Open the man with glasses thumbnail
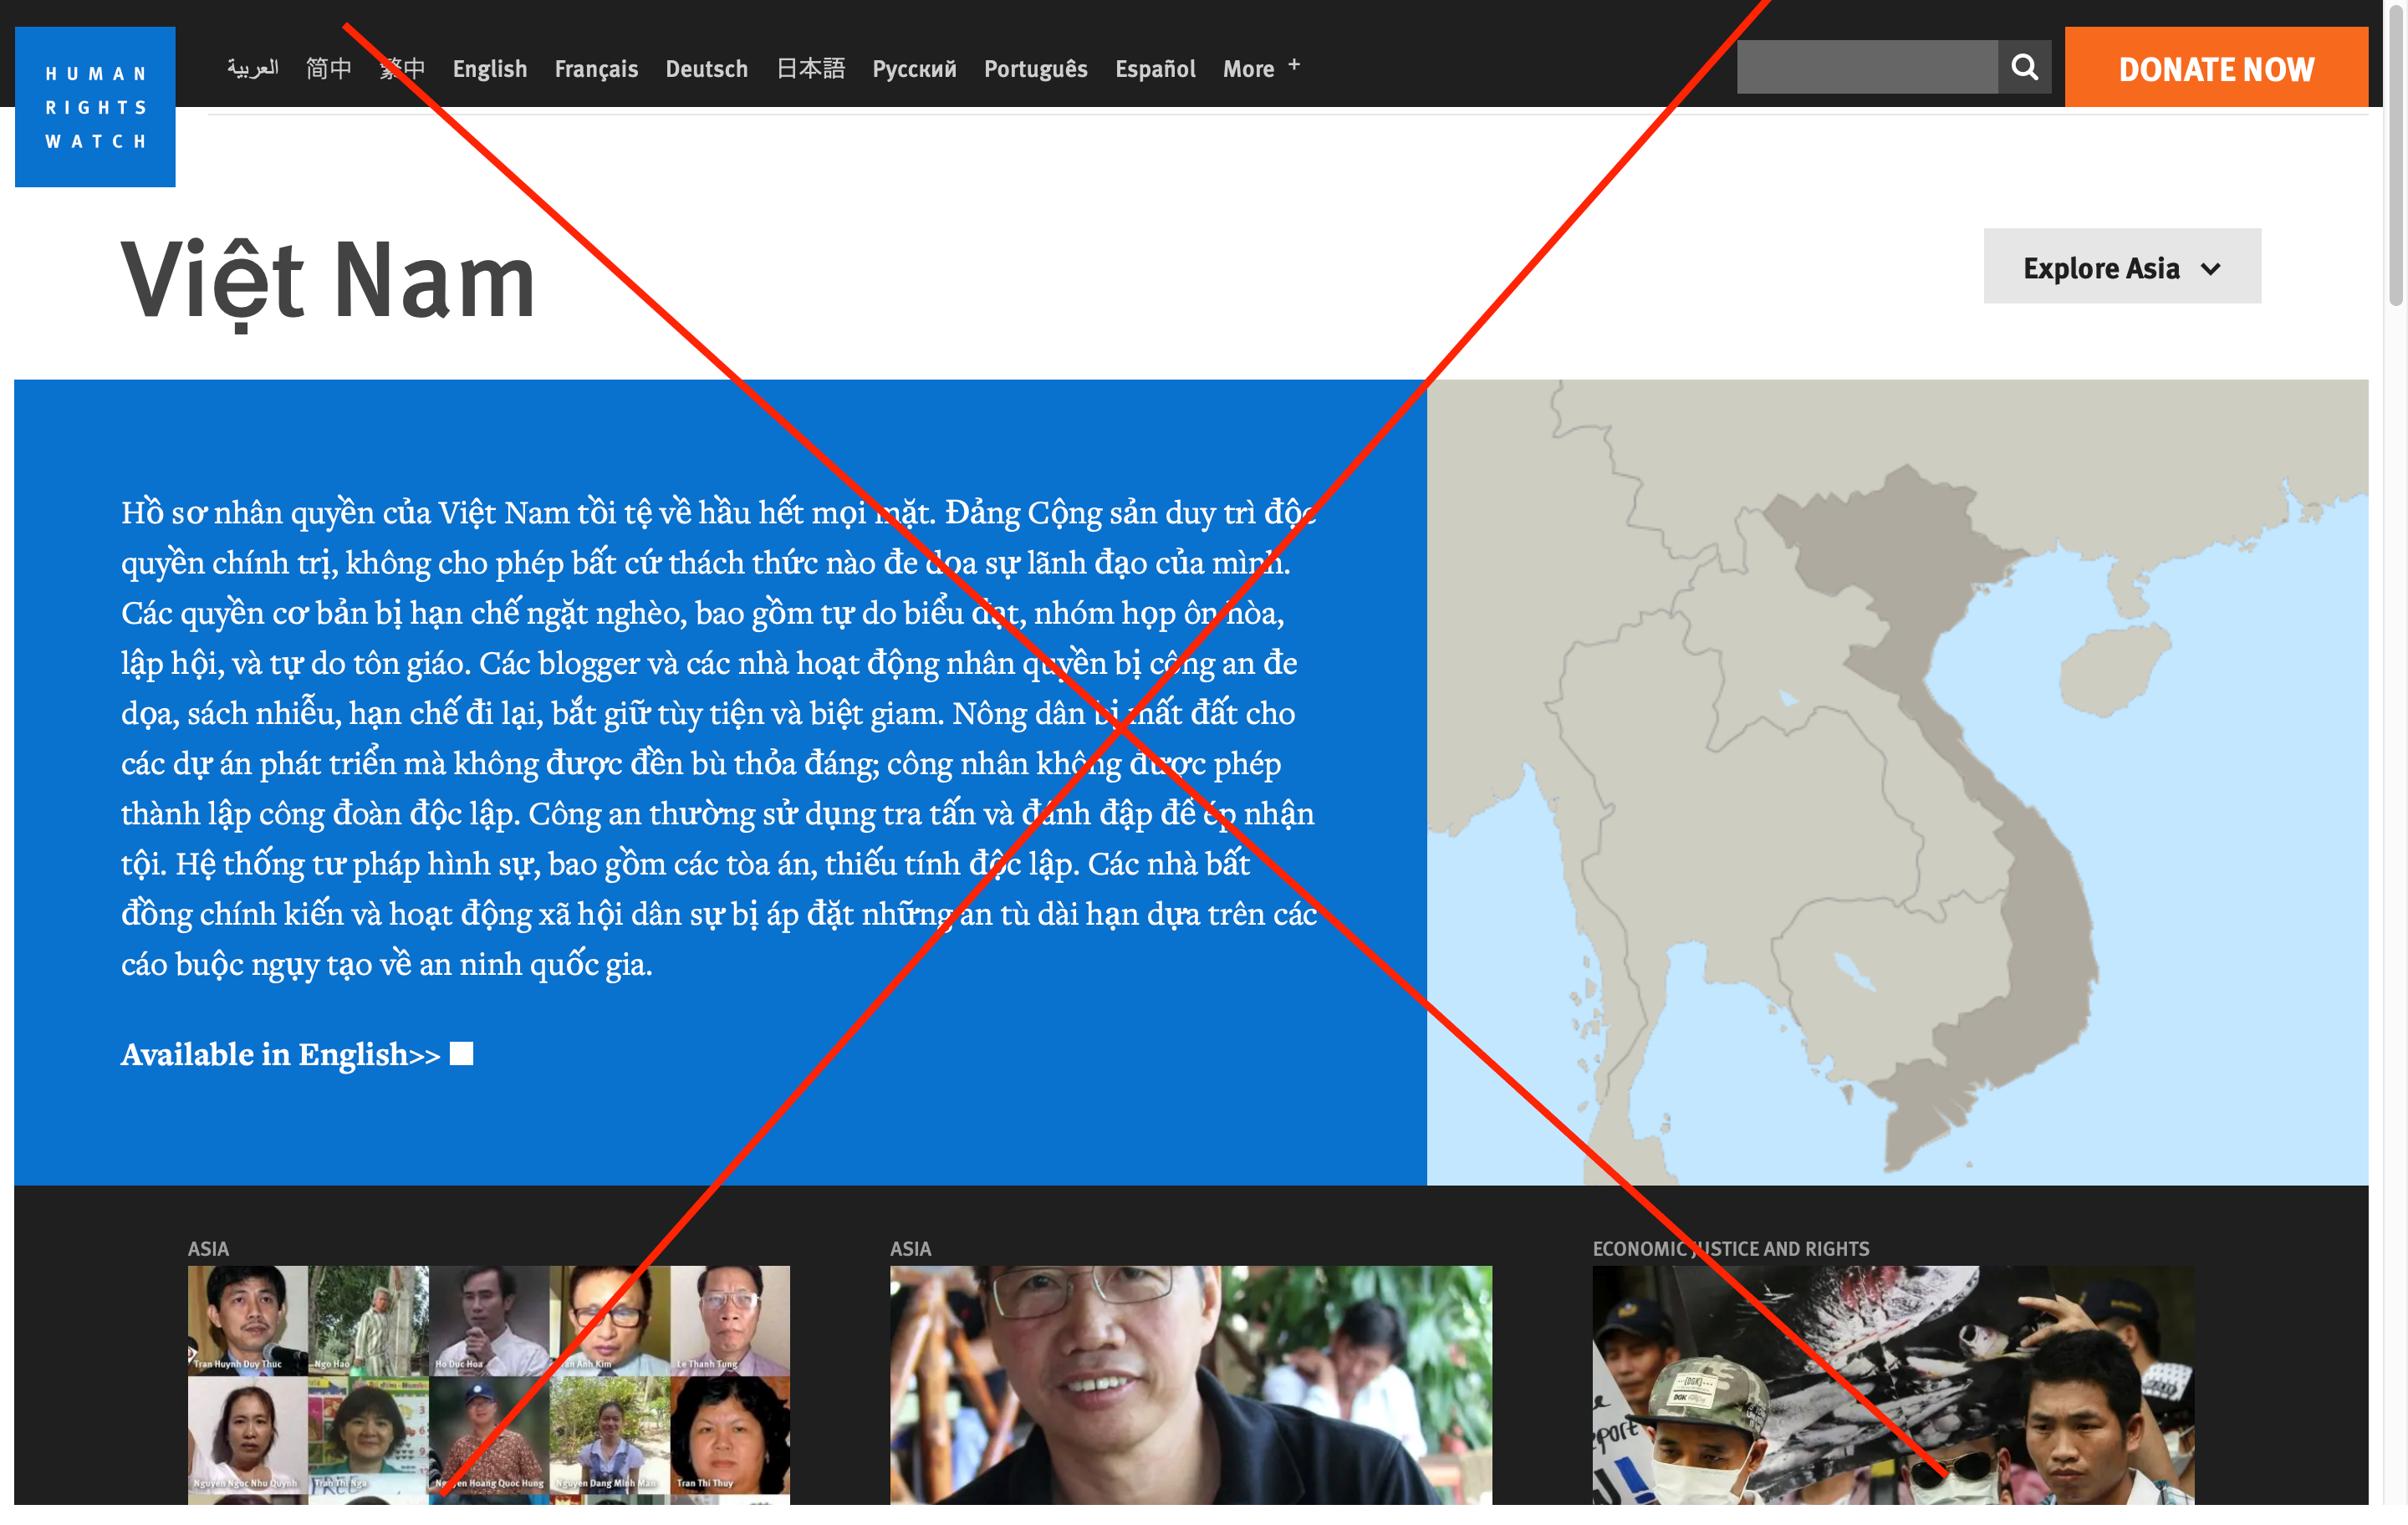Image resolution: width=2408 pixels, height=1525 pixels. pos(1191,1385)
